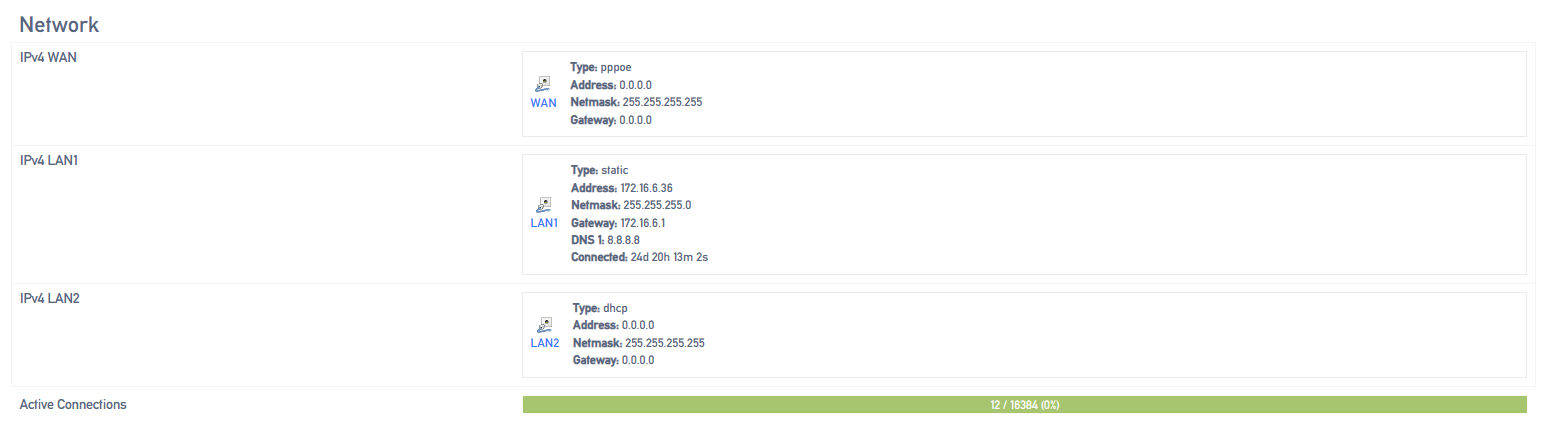Viewport: 1547px width, 432px height.
Task: Click the LAN1 netmask 255.255.255.0
Action: point(656,205)
